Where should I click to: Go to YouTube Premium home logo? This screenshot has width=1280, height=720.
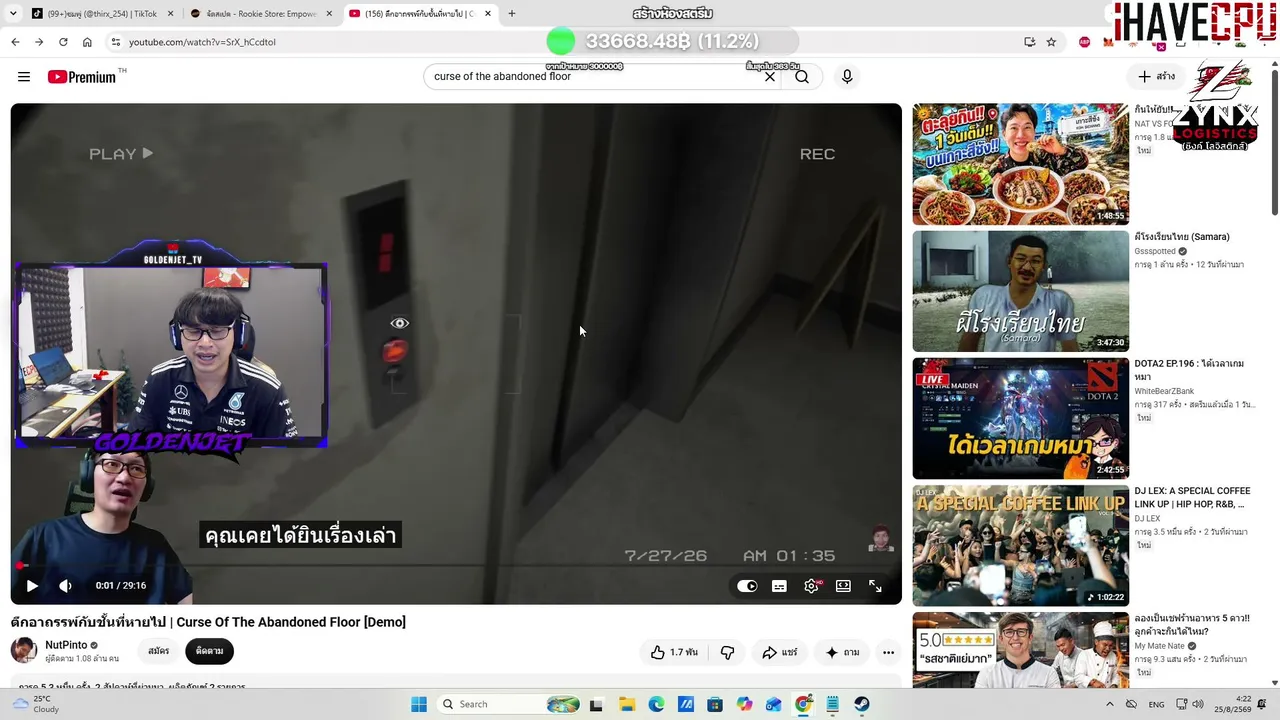coord(82,77)
